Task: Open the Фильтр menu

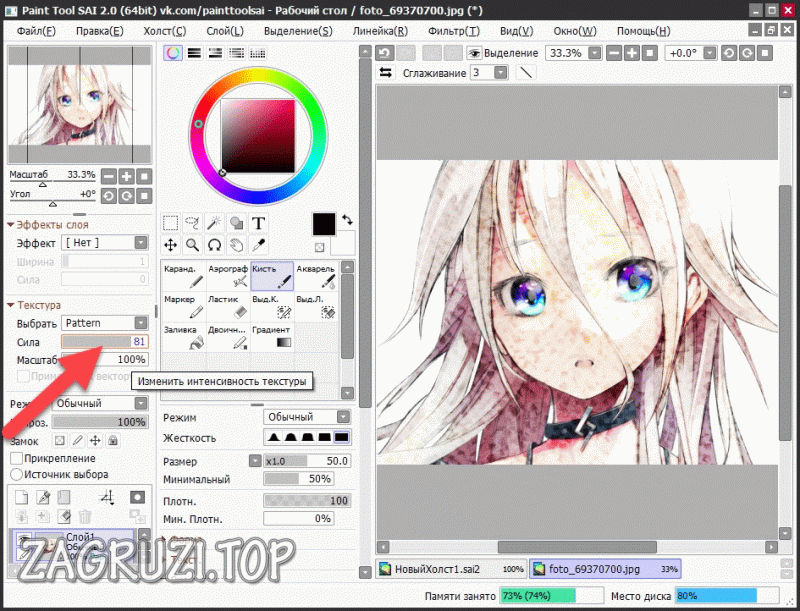Action: (x=454, y=31)
